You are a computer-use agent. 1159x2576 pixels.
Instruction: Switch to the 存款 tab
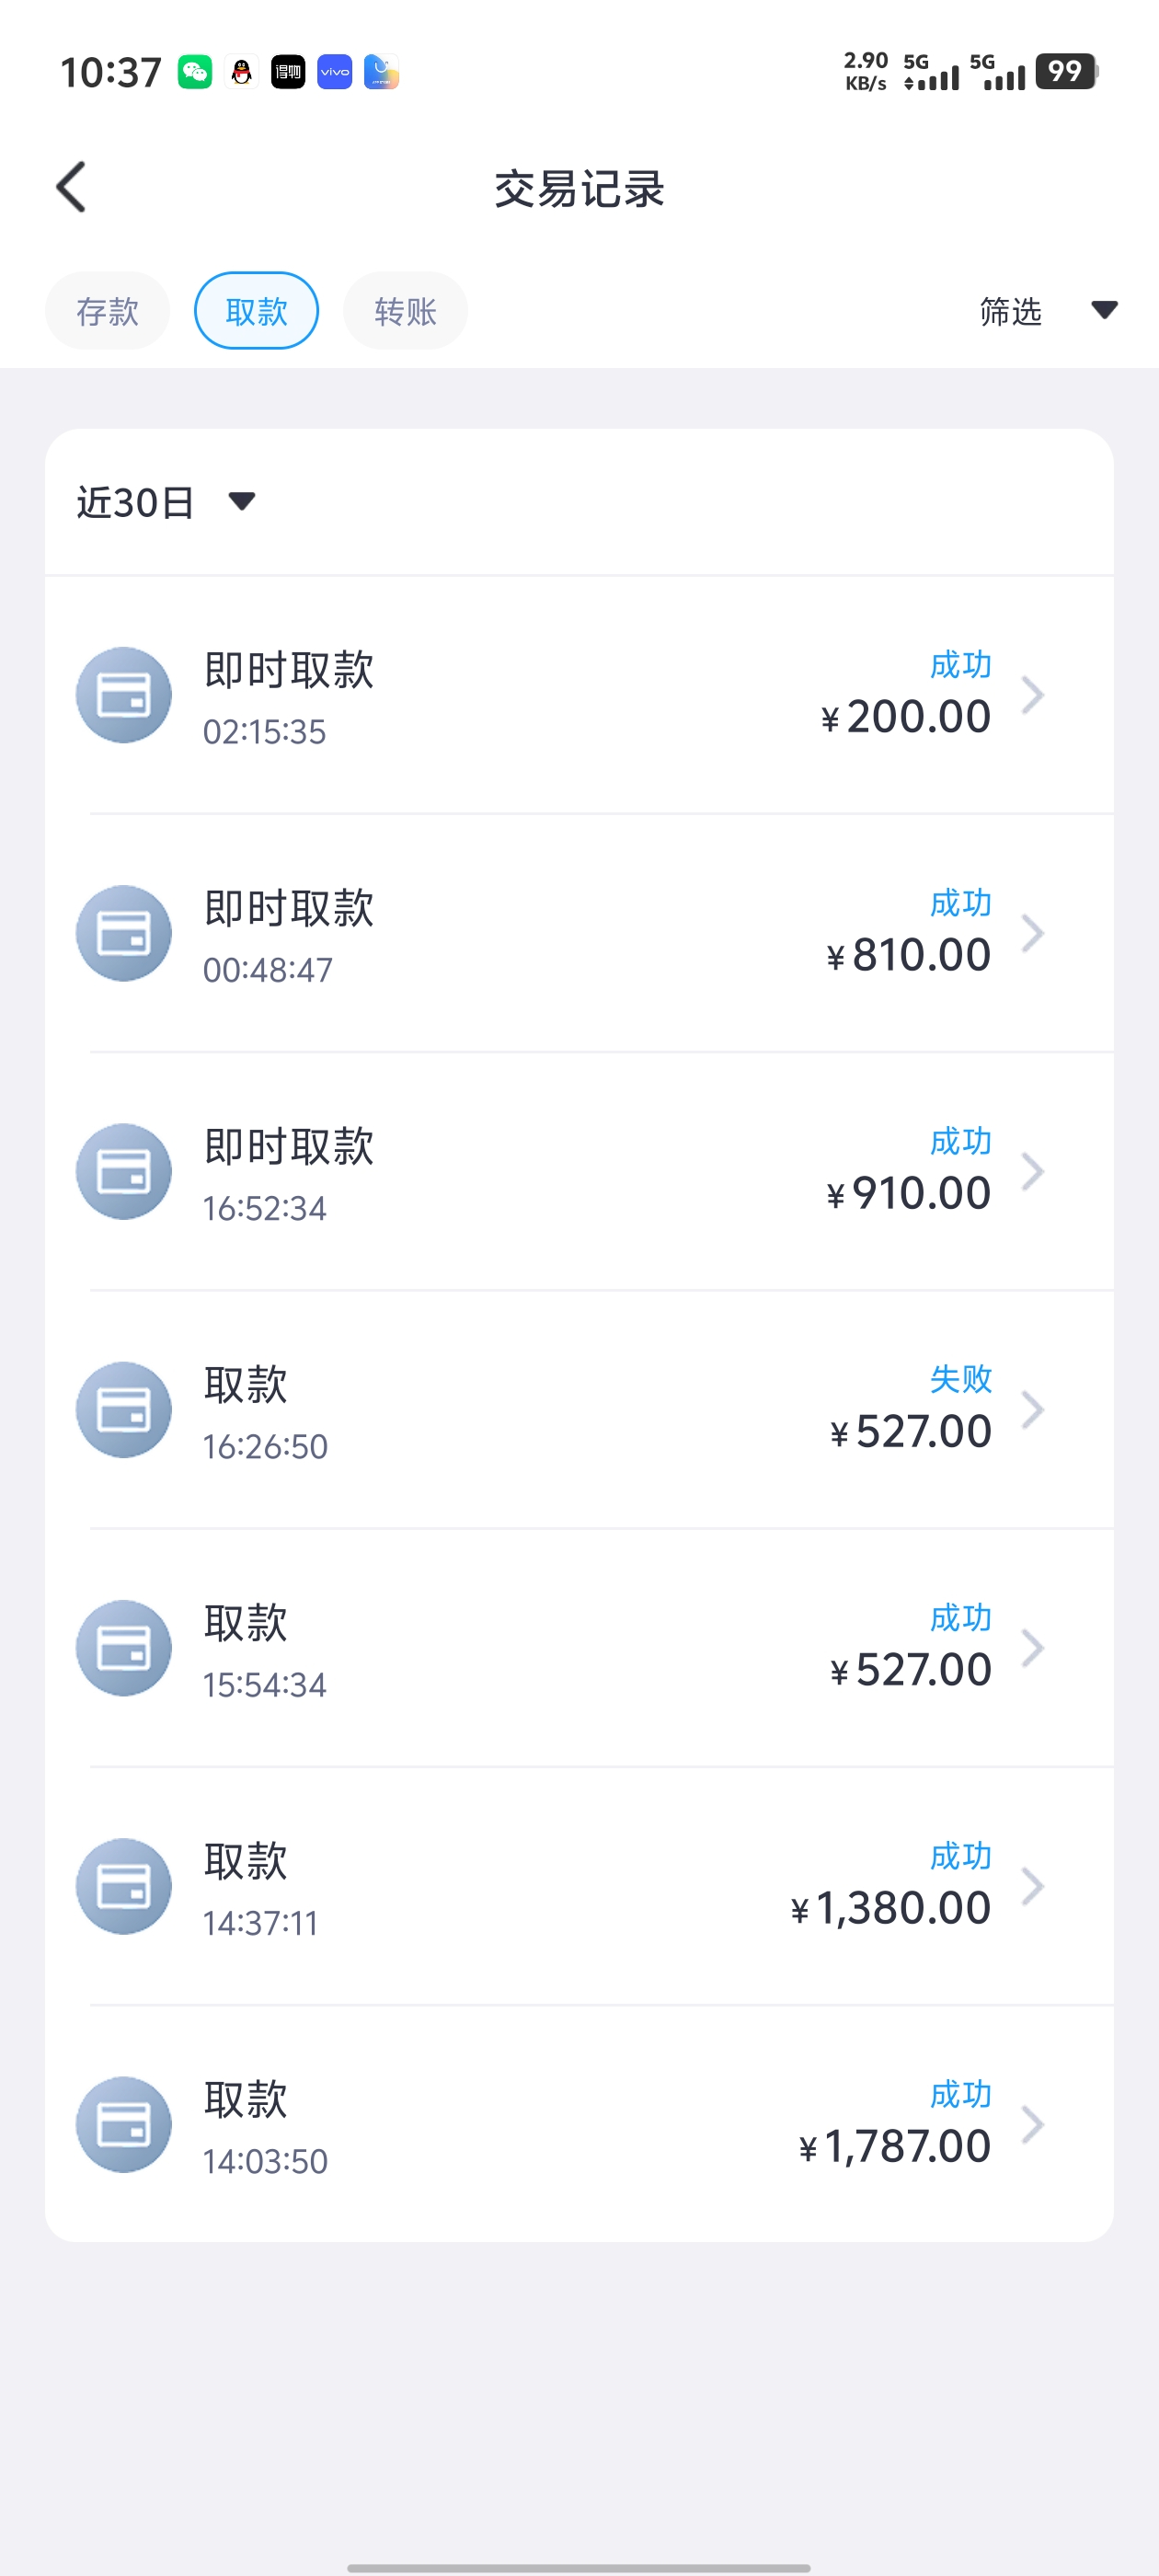tap(107, 311)
